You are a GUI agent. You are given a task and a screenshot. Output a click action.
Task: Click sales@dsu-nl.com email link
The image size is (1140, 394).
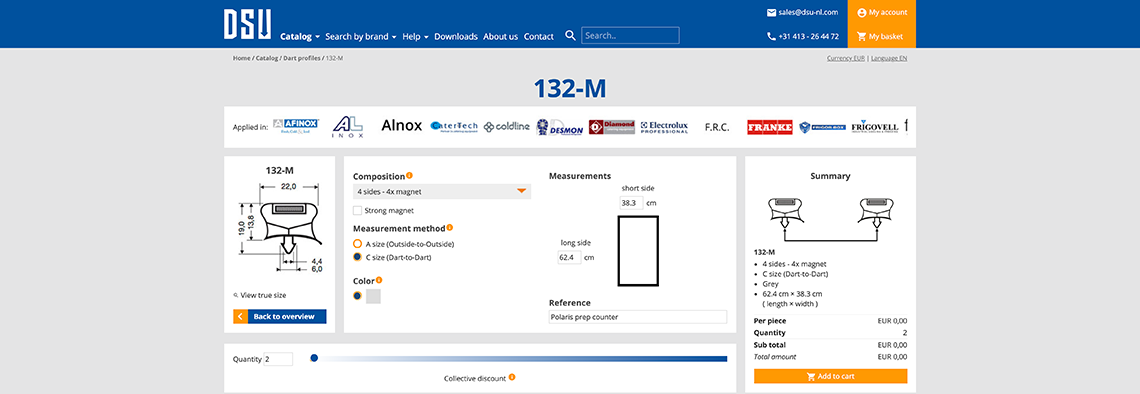click(808, 12)
